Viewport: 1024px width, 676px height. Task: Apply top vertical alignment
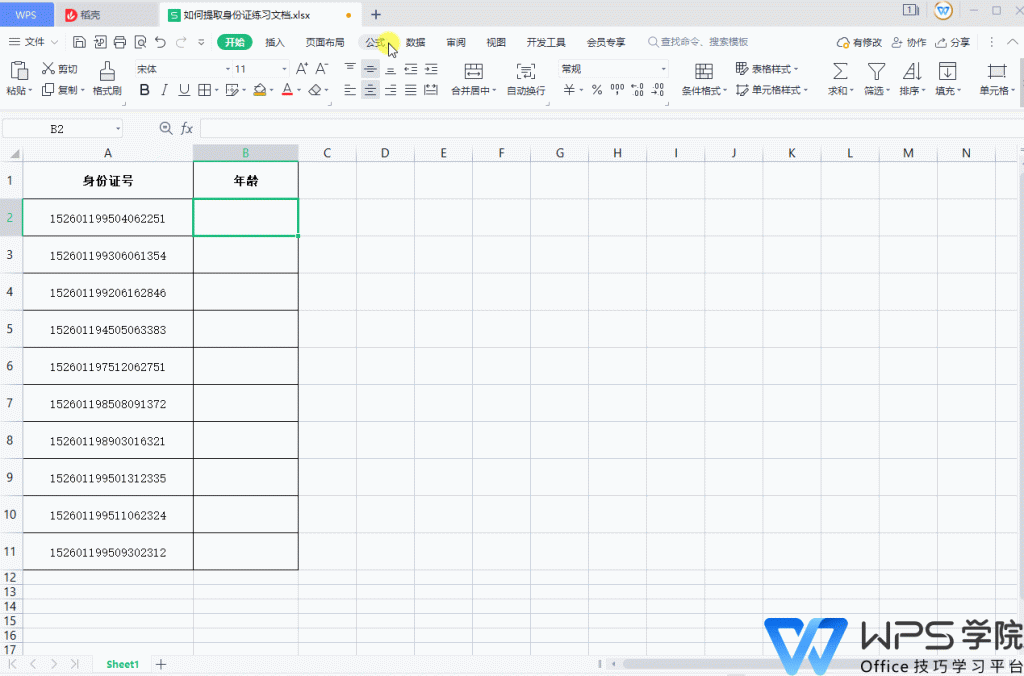(351, 69)
